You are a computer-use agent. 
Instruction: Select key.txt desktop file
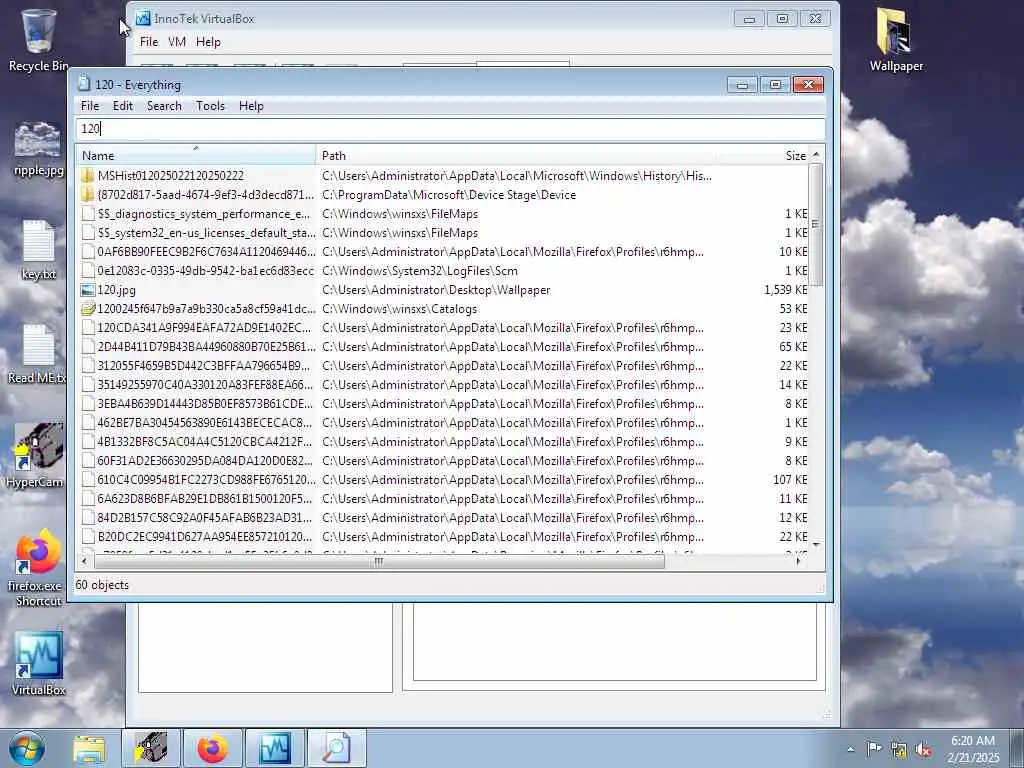click(x=38, y=251)
